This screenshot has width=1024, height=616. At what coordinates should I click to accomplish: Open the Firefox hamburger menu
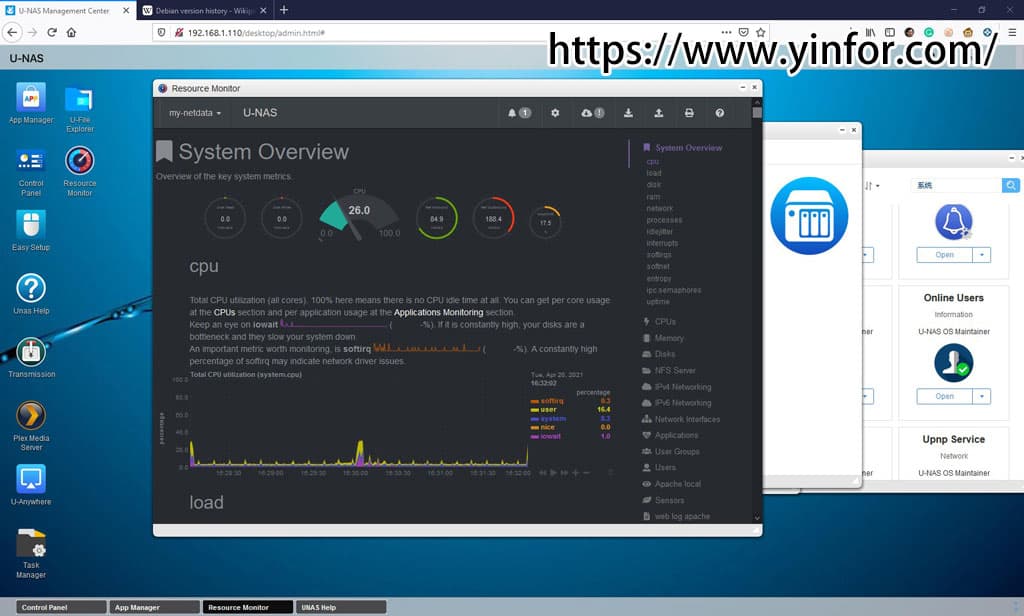pyautogui.click(x=1012, y=32)
